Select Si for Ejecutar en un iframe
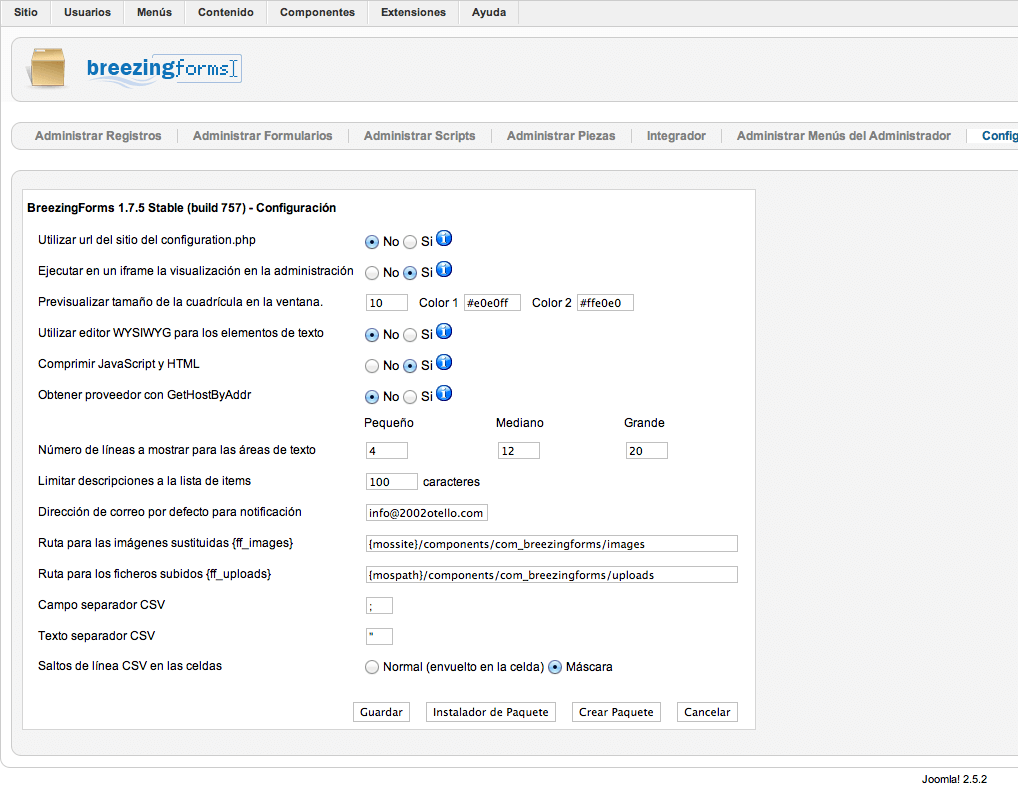1018x796 pixels. [x=410, y=273]
